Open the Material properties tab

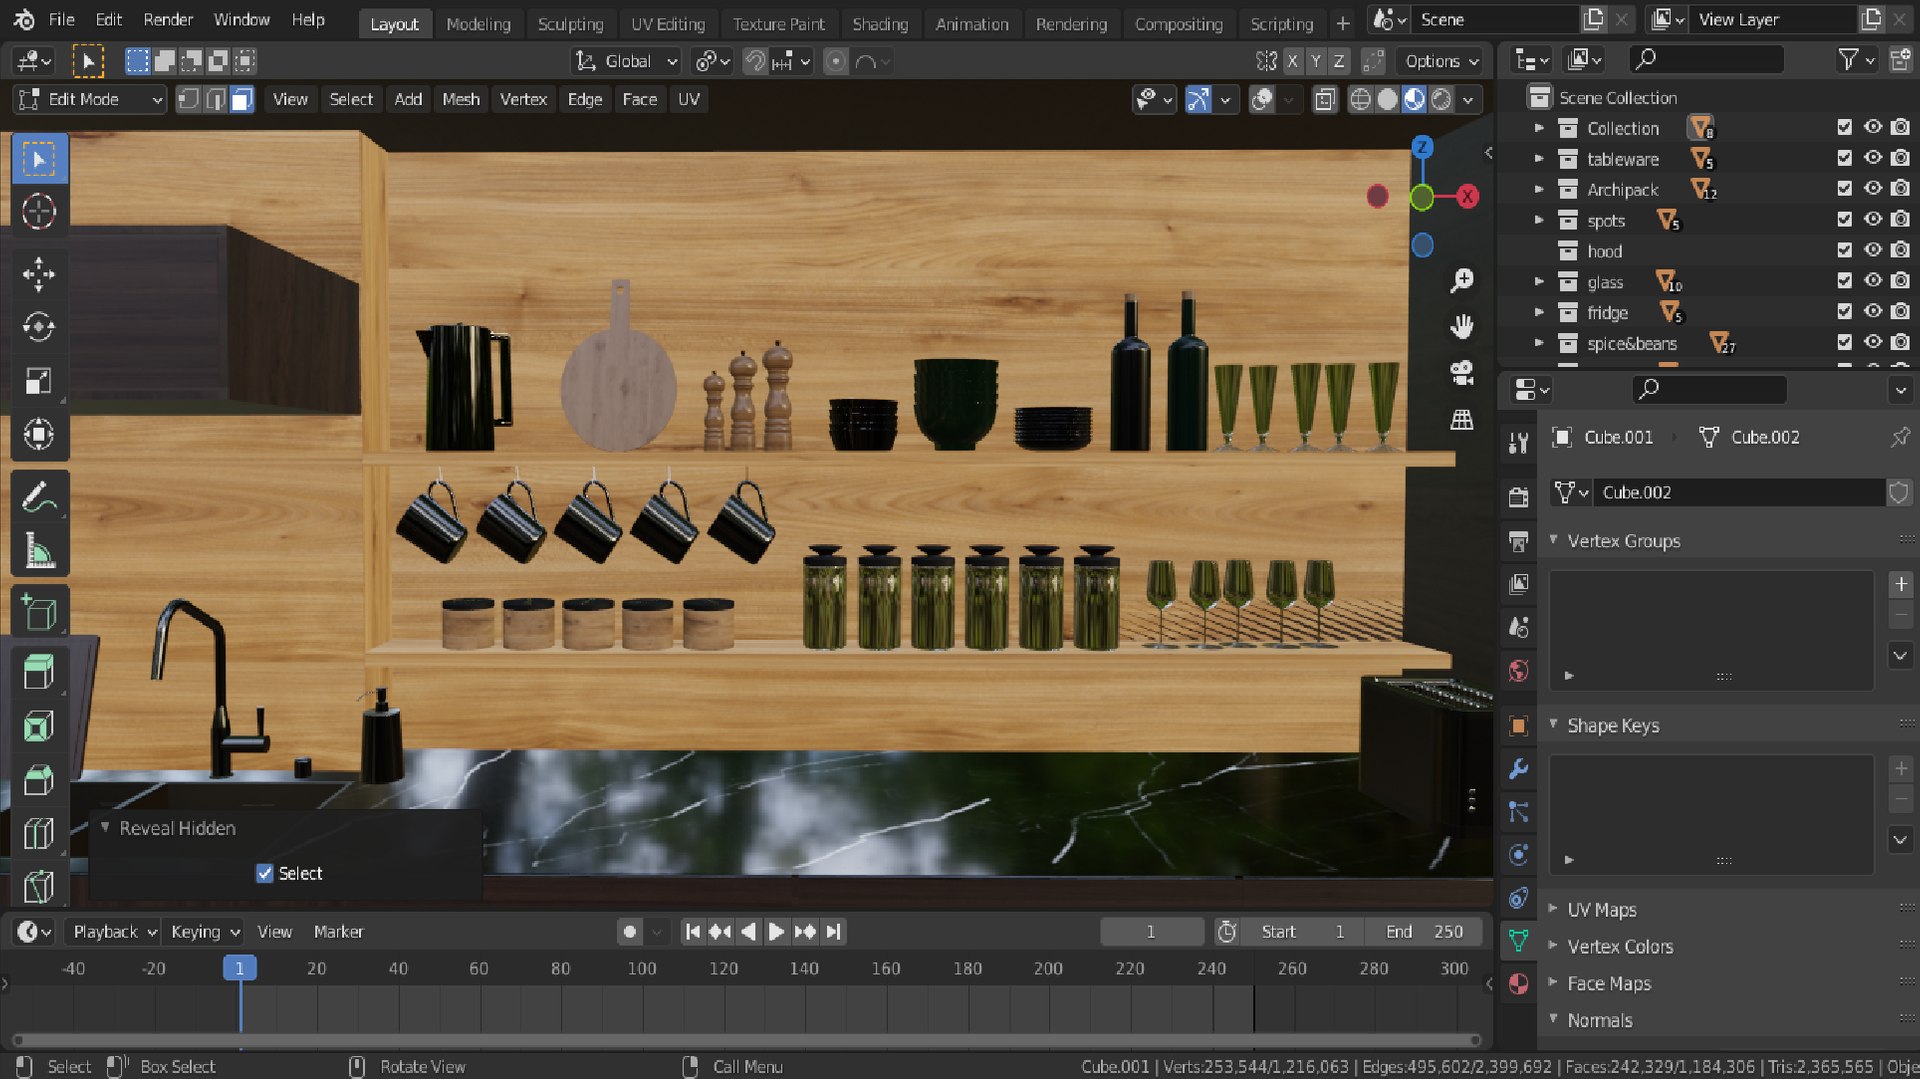click(x=1518, y=983)
